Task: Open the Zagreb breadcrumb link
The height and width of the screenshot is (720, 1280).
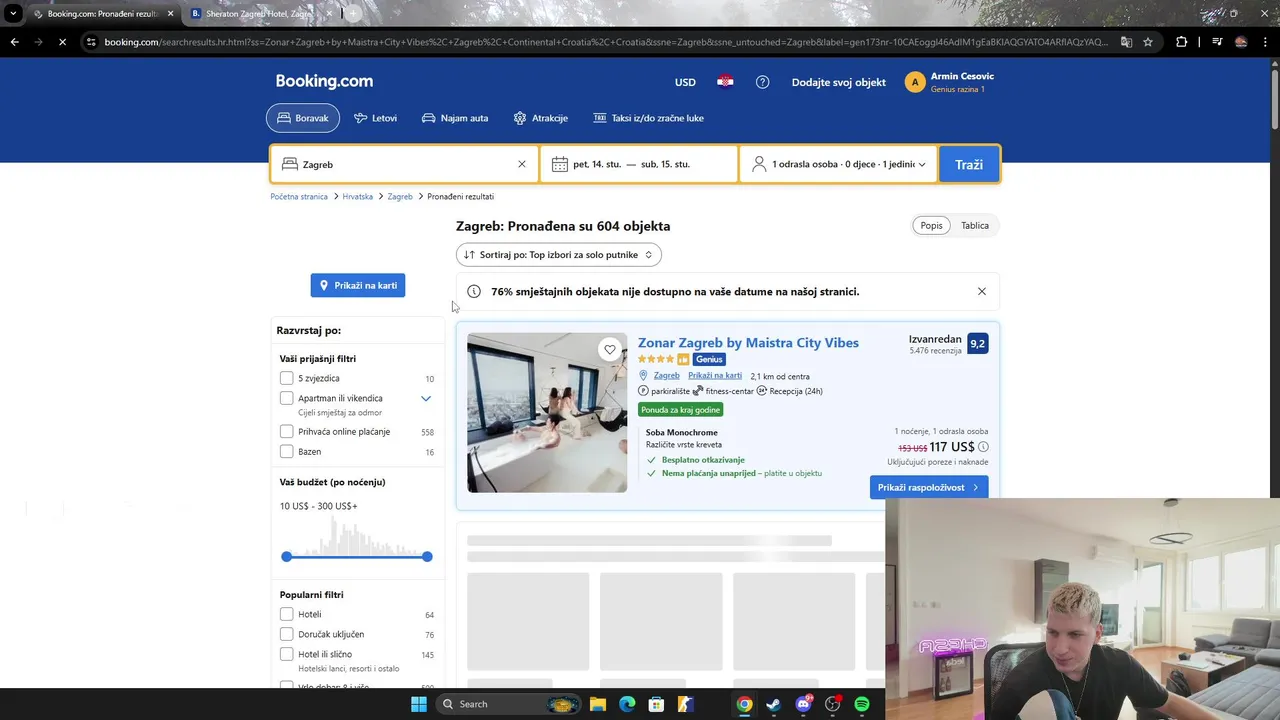Action: tap(400, 197)
